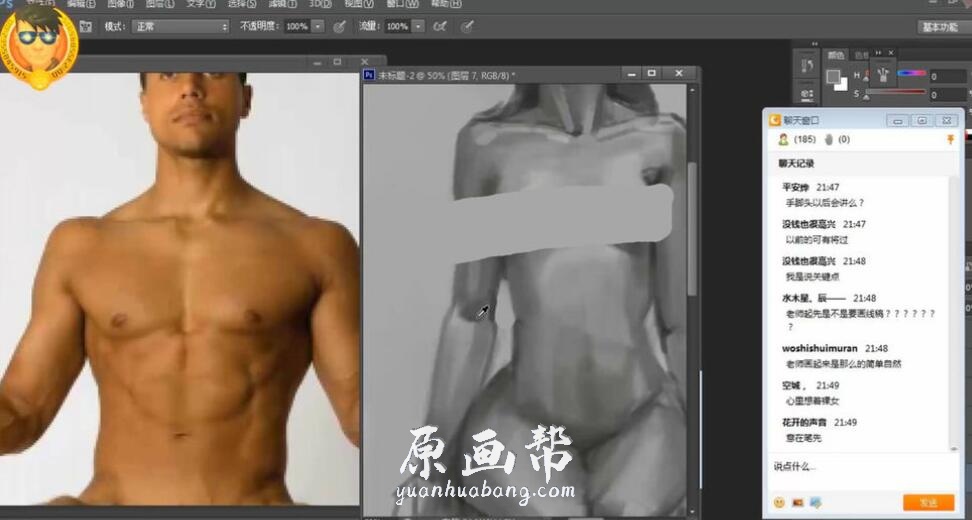Open the Essentials workspace switcher button
This screenshot has width=972, height=520.
coord(940,27)
